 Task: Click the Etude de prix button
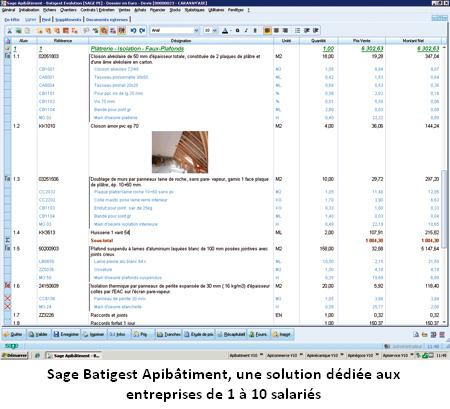[x=199, y=334]
